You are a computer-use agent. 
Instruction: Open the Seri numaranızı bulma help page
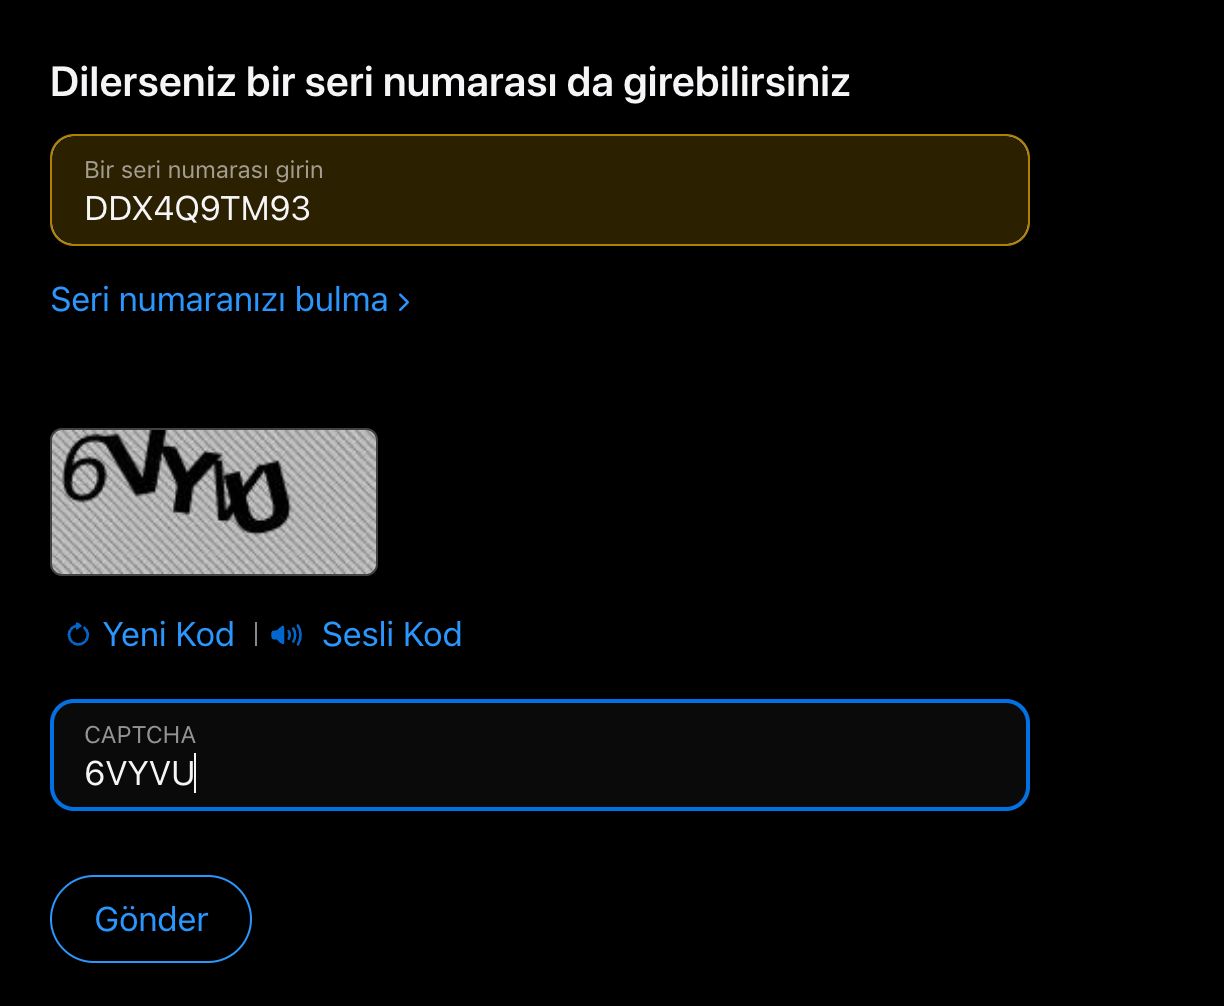pyautogui.click(x=220, y=299)
